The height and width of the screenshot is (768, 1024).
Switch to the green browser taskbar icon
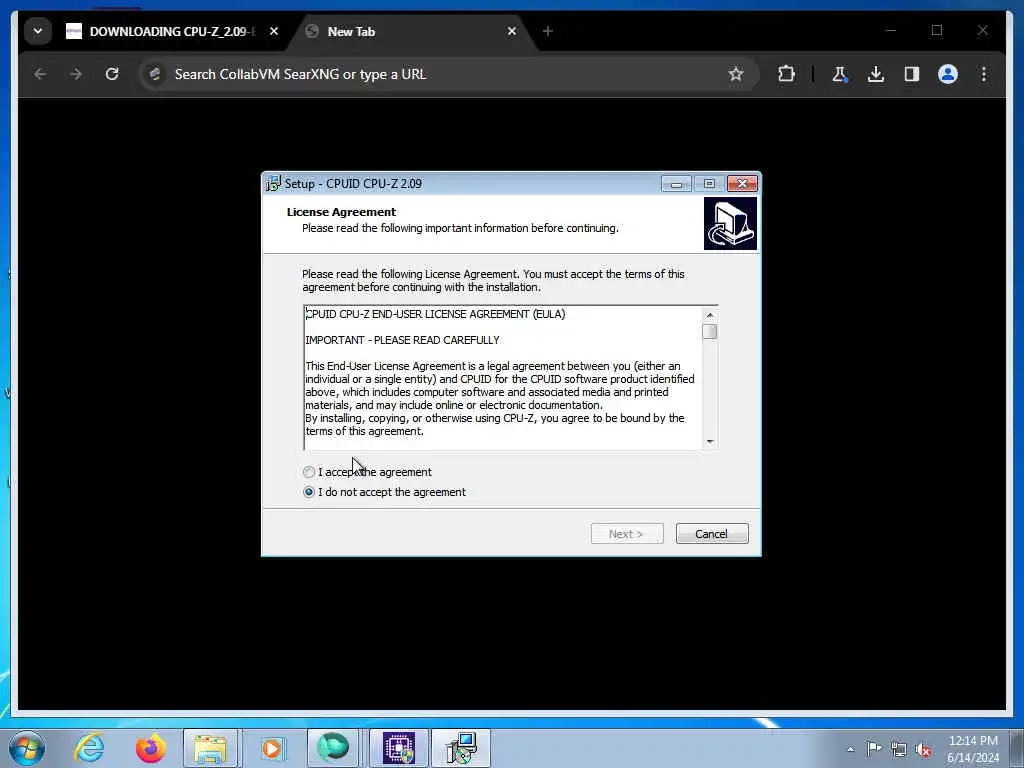pos(333,748)
